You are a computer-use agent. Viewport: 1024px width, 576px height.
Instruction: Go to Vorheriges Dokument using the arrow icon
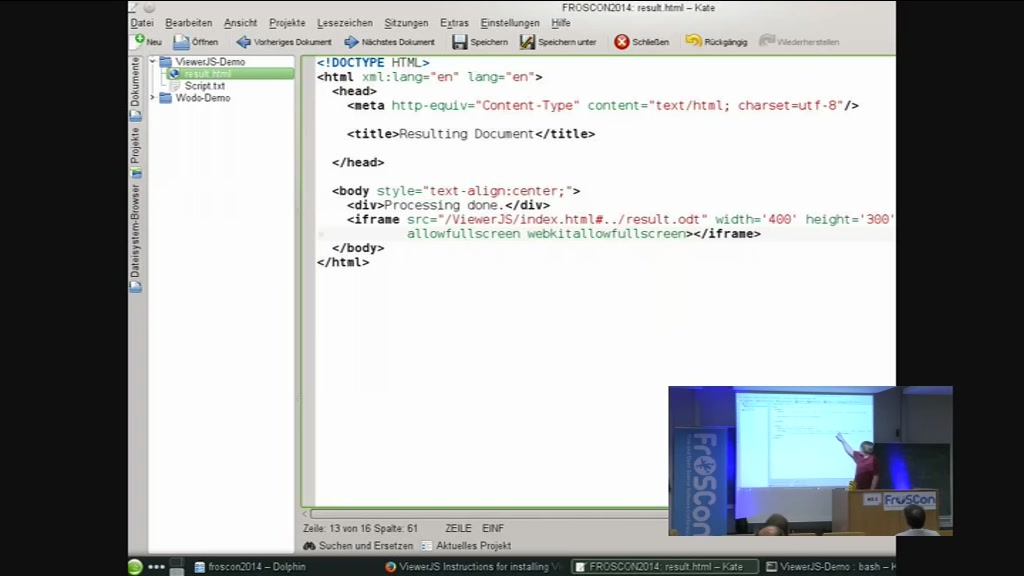244,42
